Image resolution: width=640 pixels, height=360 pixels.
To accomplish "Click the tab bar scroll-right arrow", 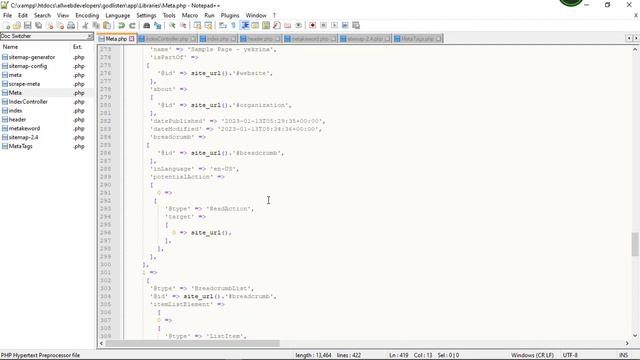I will click(x=636, y=38).
